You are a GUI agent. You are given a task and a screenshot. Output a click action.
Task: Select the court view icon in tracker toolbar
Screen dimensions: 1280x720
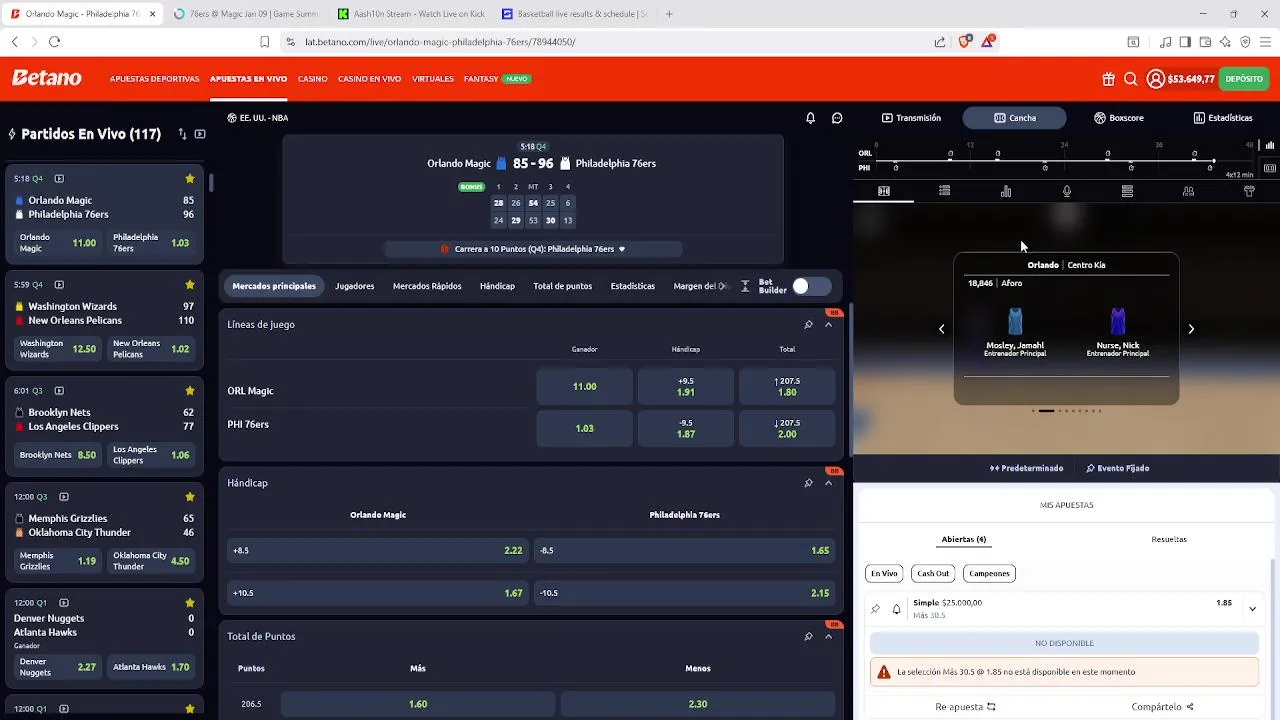tap(884, 191)
